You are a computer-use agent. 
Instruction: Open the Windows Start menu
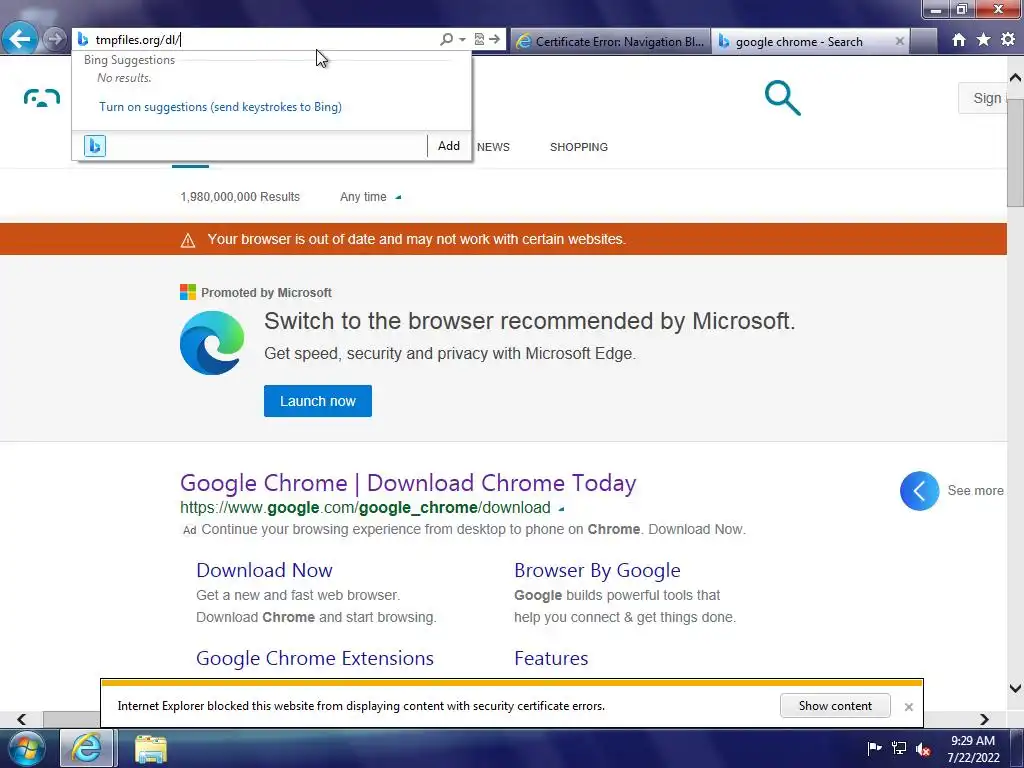[26, 748]
